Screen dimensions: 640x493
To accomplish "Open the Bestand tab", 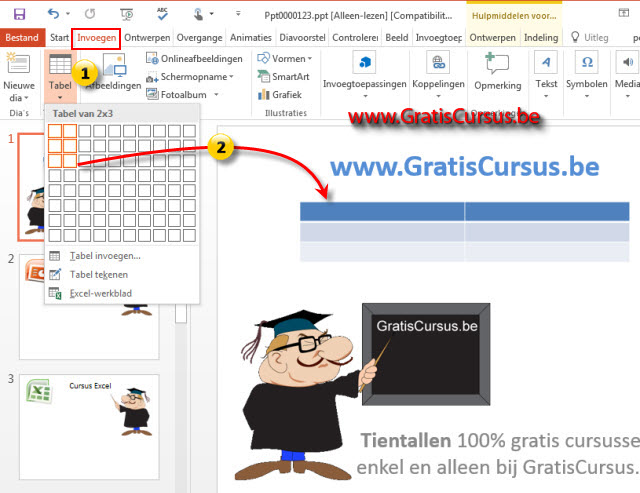I will click(x=22, y=38).
